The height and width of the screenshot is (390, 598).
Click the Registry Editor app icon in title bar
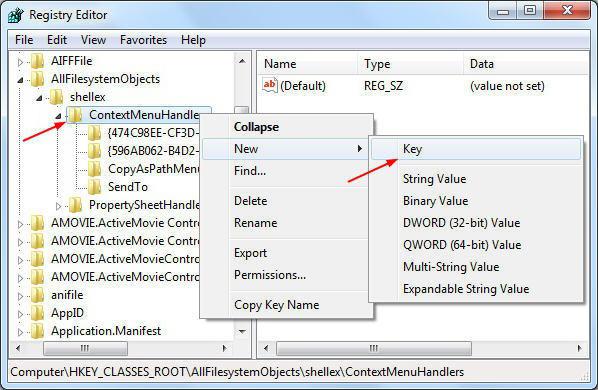[x=16, y=15]
